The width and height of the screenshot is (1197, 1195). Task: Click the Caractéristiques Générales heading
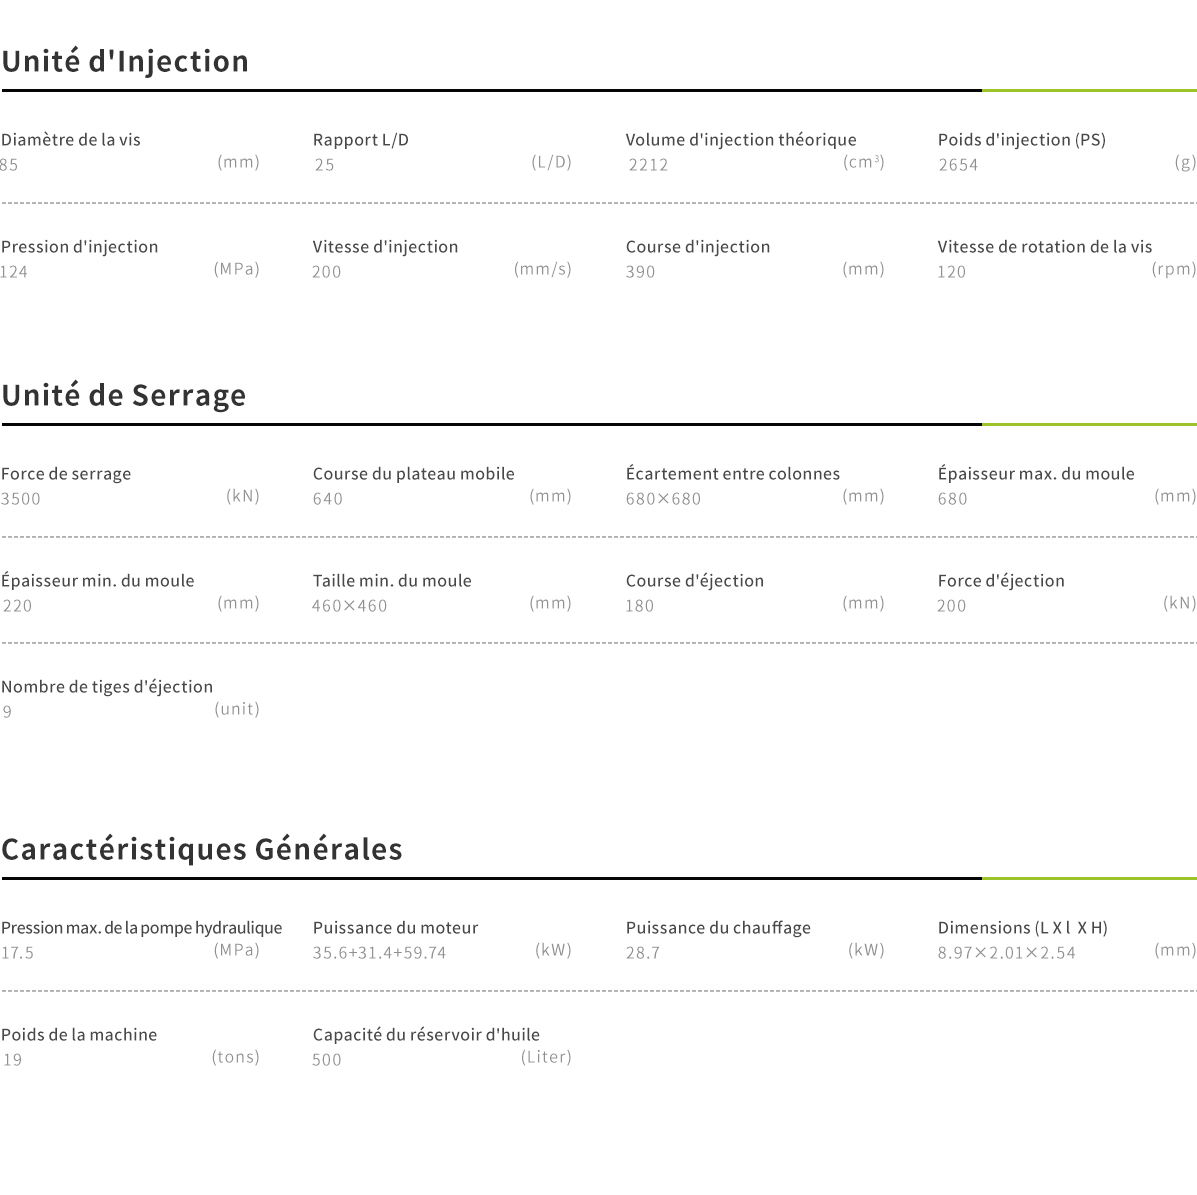pos(201,850)
